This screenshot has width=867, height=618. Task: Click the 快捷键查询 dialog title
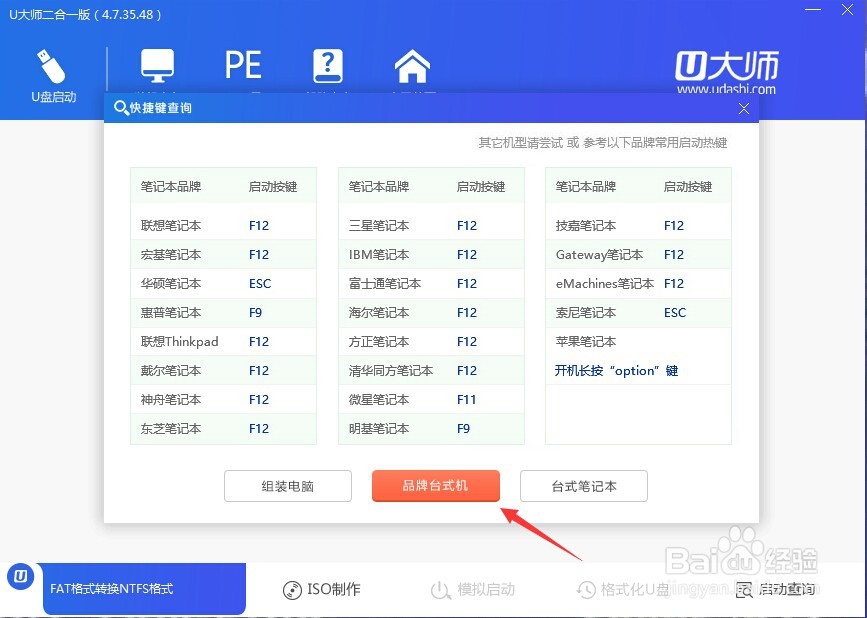[161, 108]
